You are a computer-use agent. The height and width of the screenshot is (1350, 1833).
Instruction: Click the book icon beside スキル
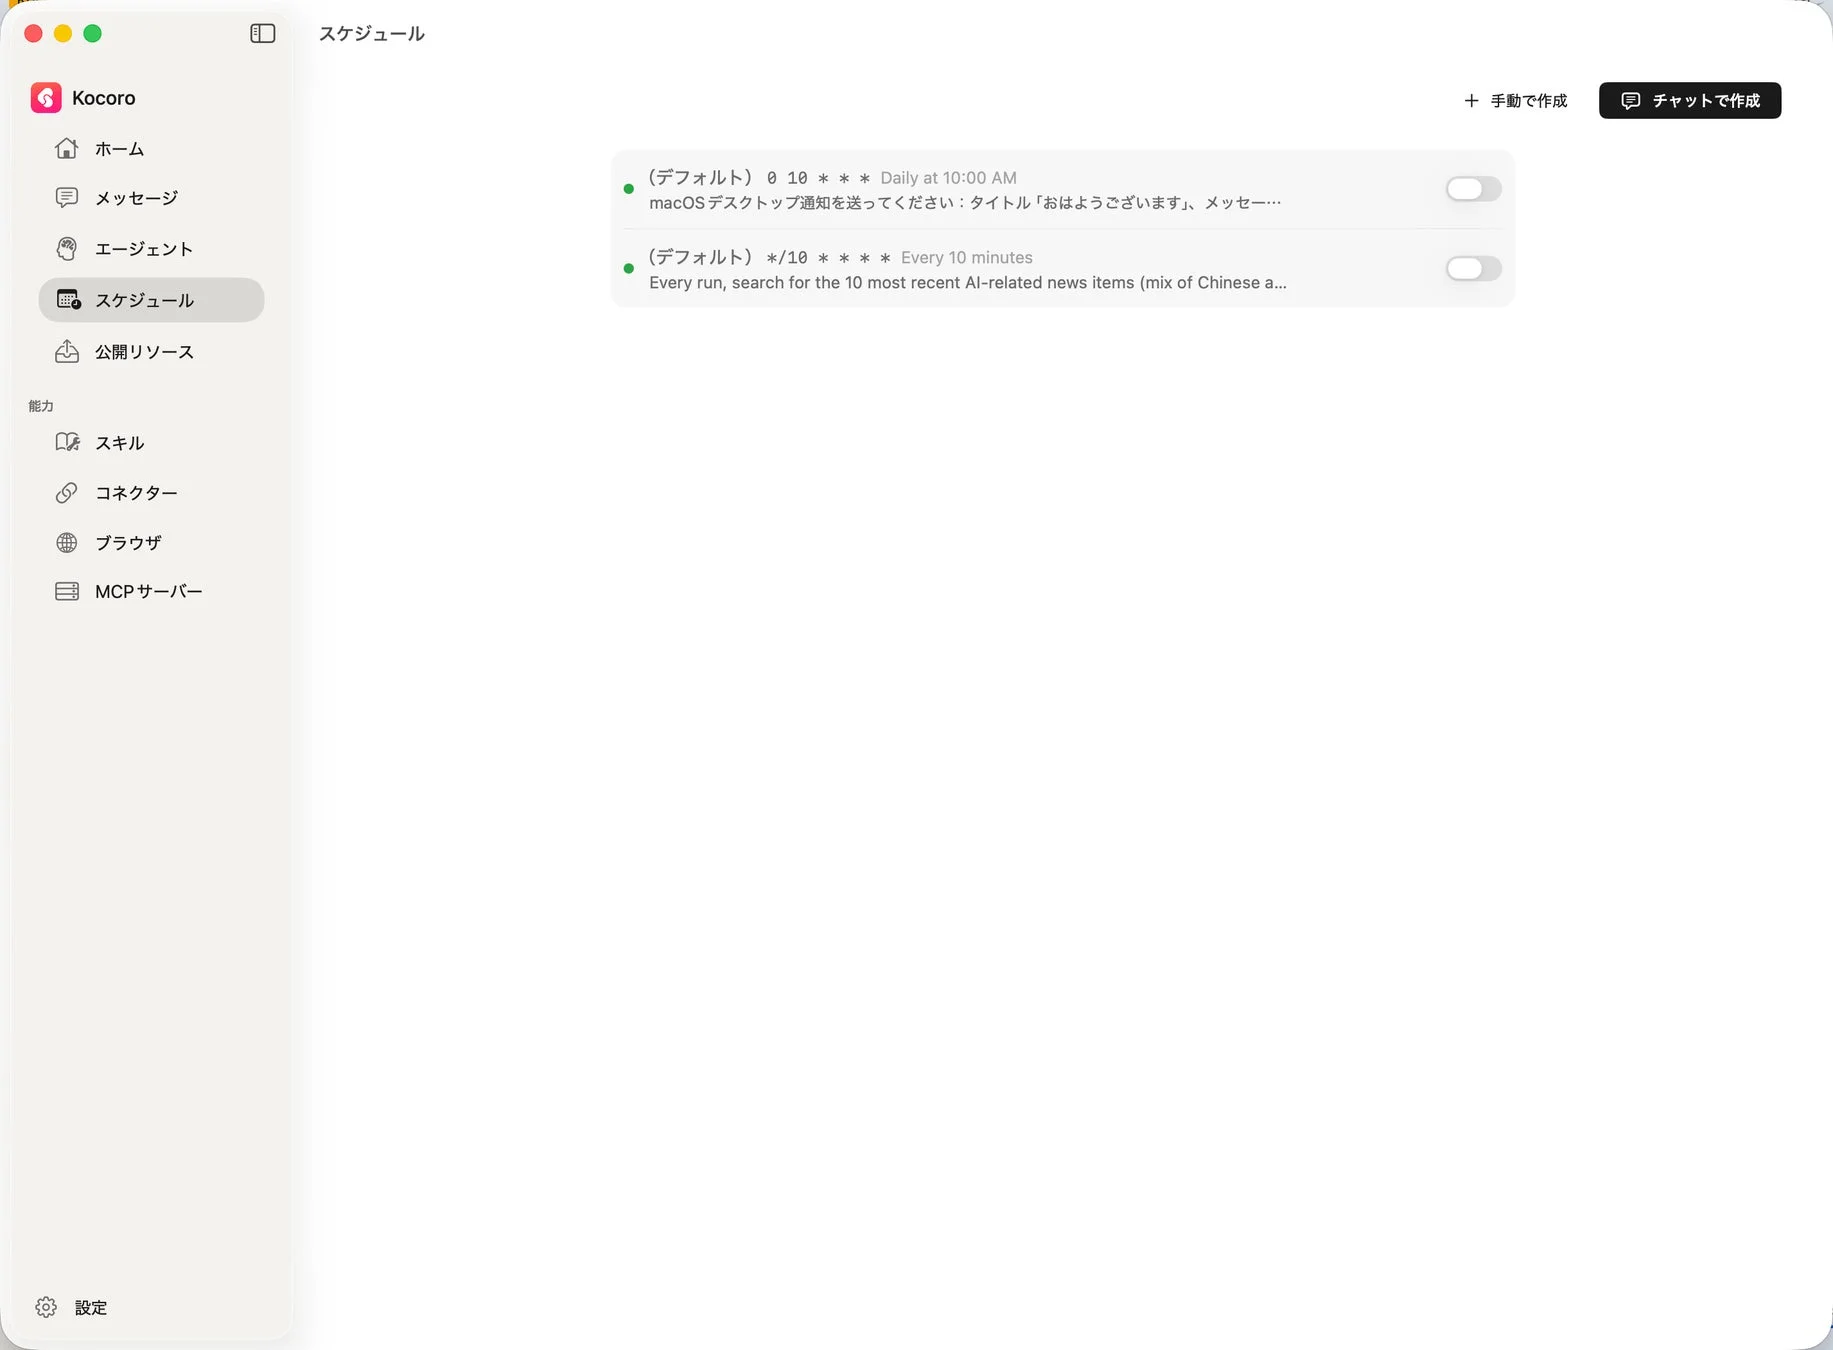pyautogui.click(x=67, y=442)
